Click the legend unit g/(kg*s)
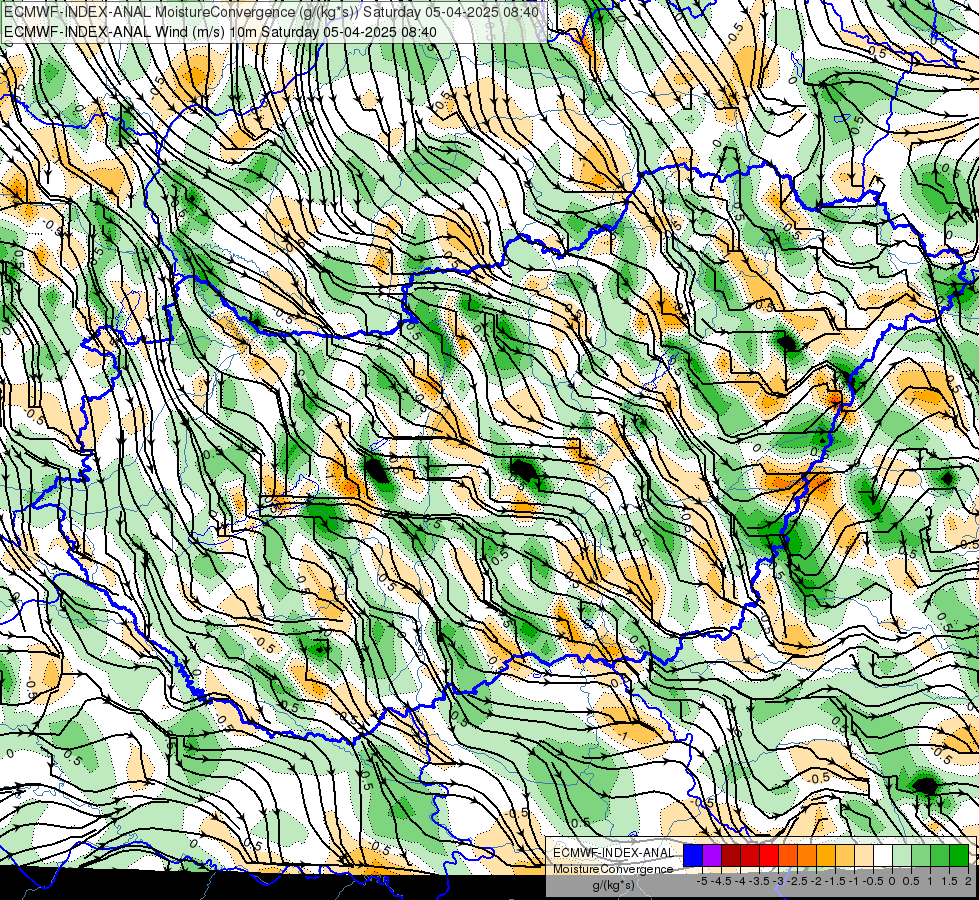979x900 pixels. (x=613, y=885)
